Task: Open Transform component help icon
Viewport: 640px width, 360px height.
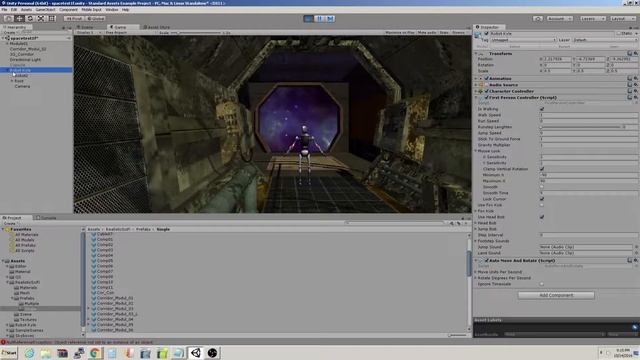Action: 629,53
